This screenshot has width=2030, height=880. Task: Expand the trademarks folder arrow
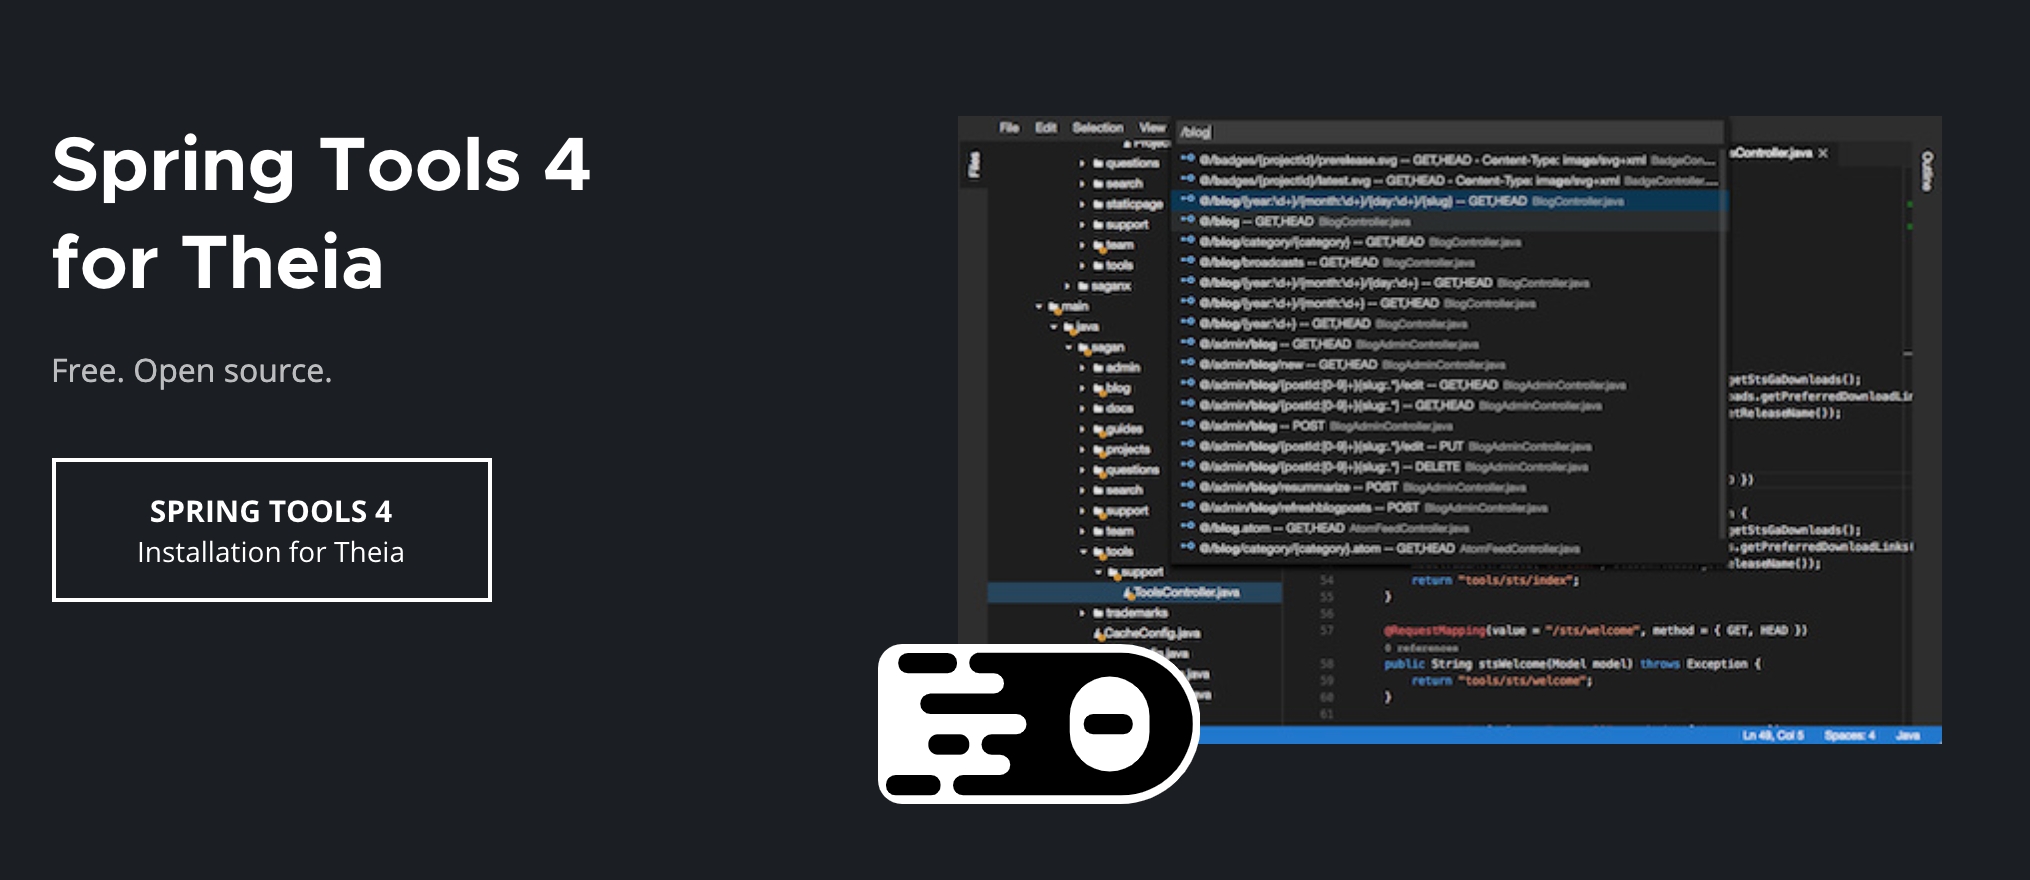1082,613
